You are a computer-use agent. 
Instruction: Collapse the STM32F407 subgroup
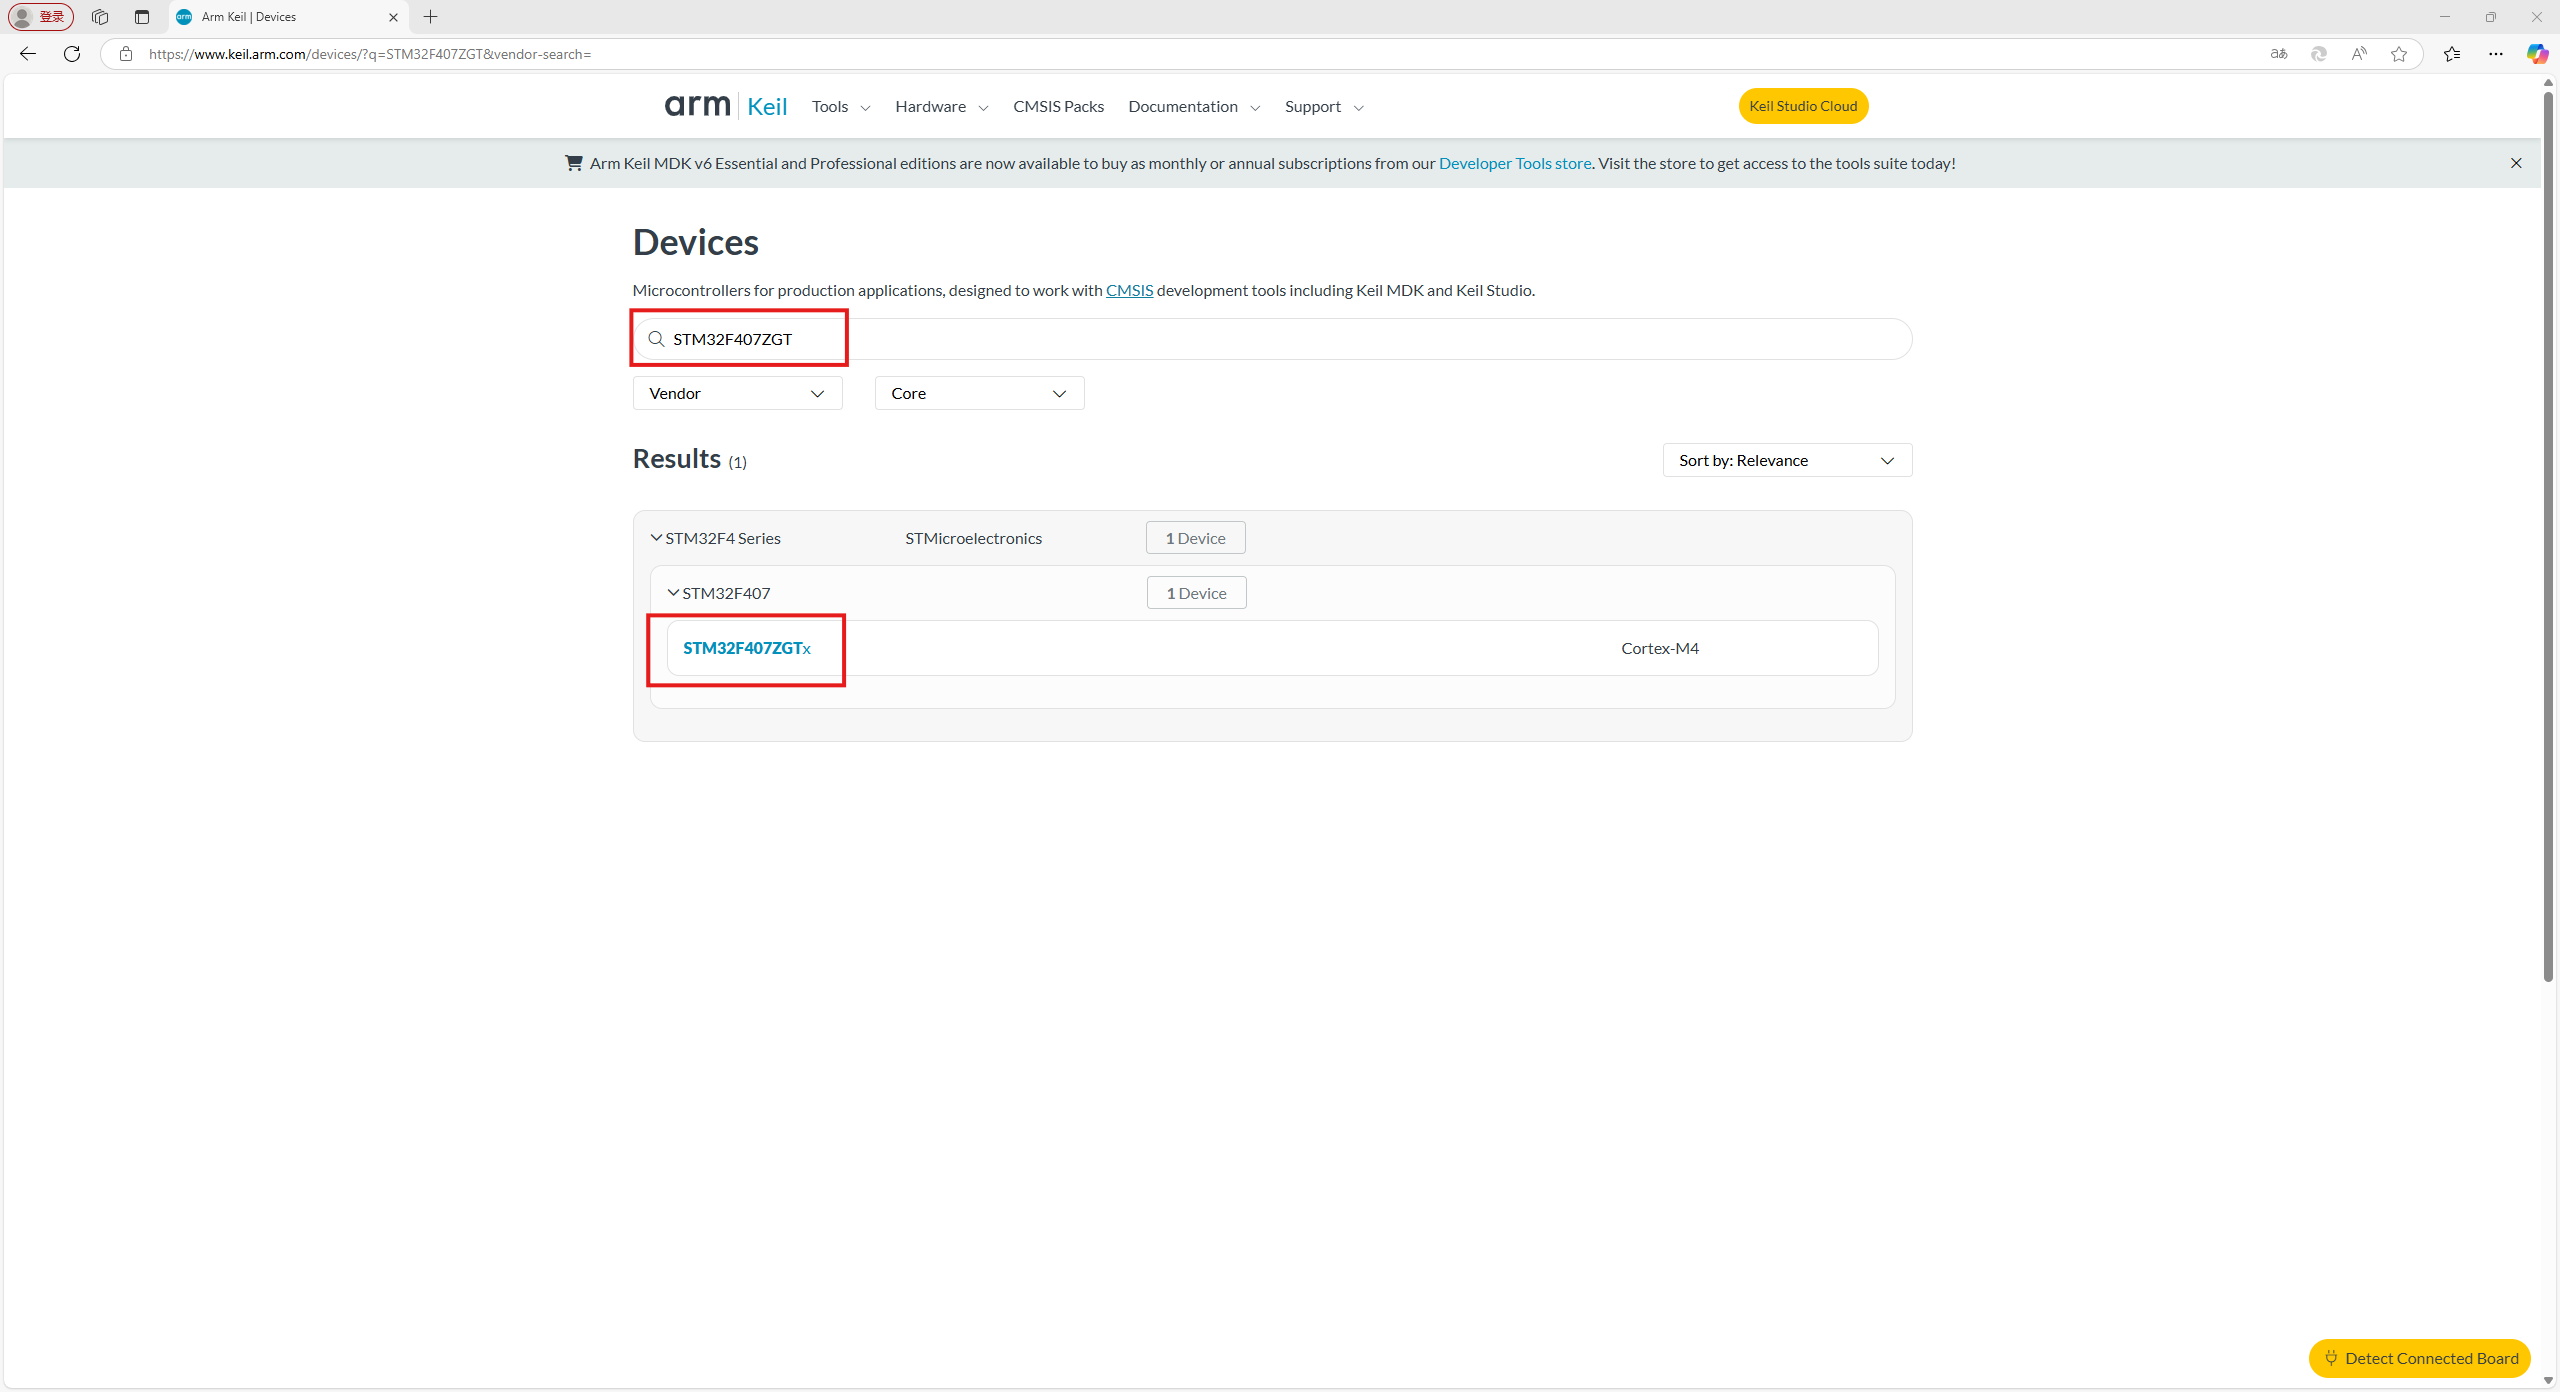(x=673, y=593)
